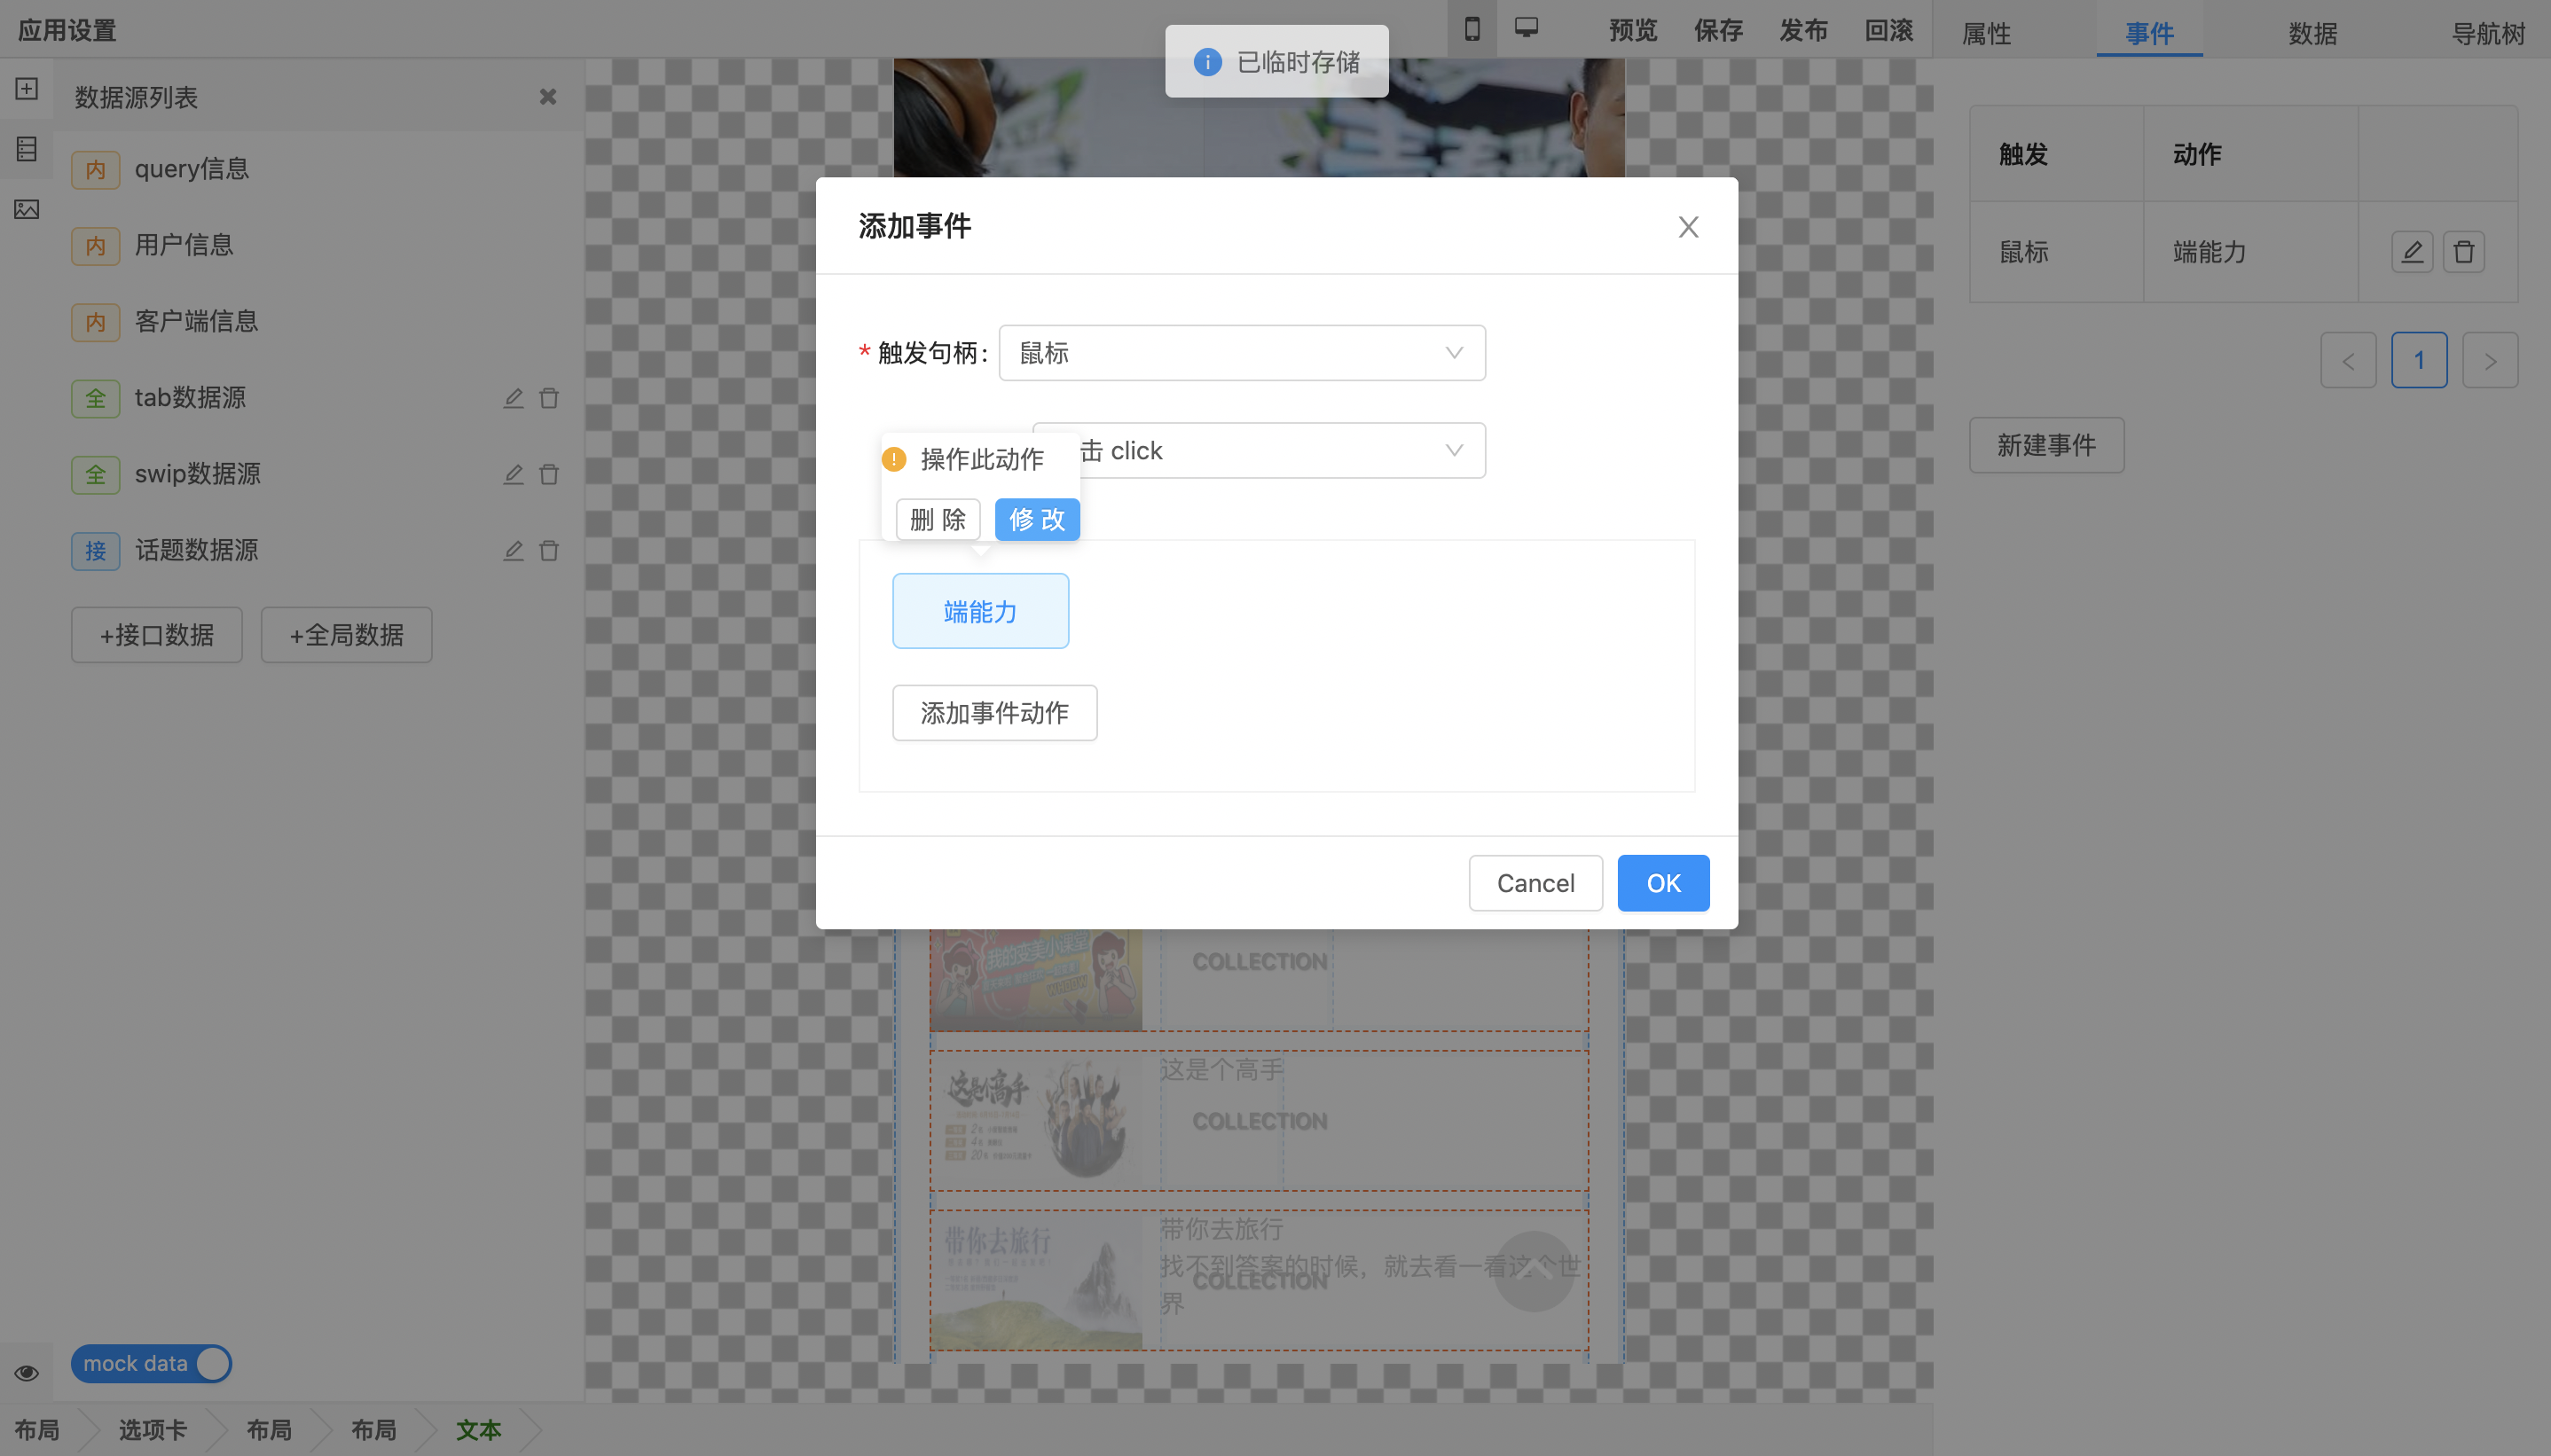Click the add component plus sidebar icon
The height and width of the screenshot is (1456, 2551).
(x=27, y=89)
